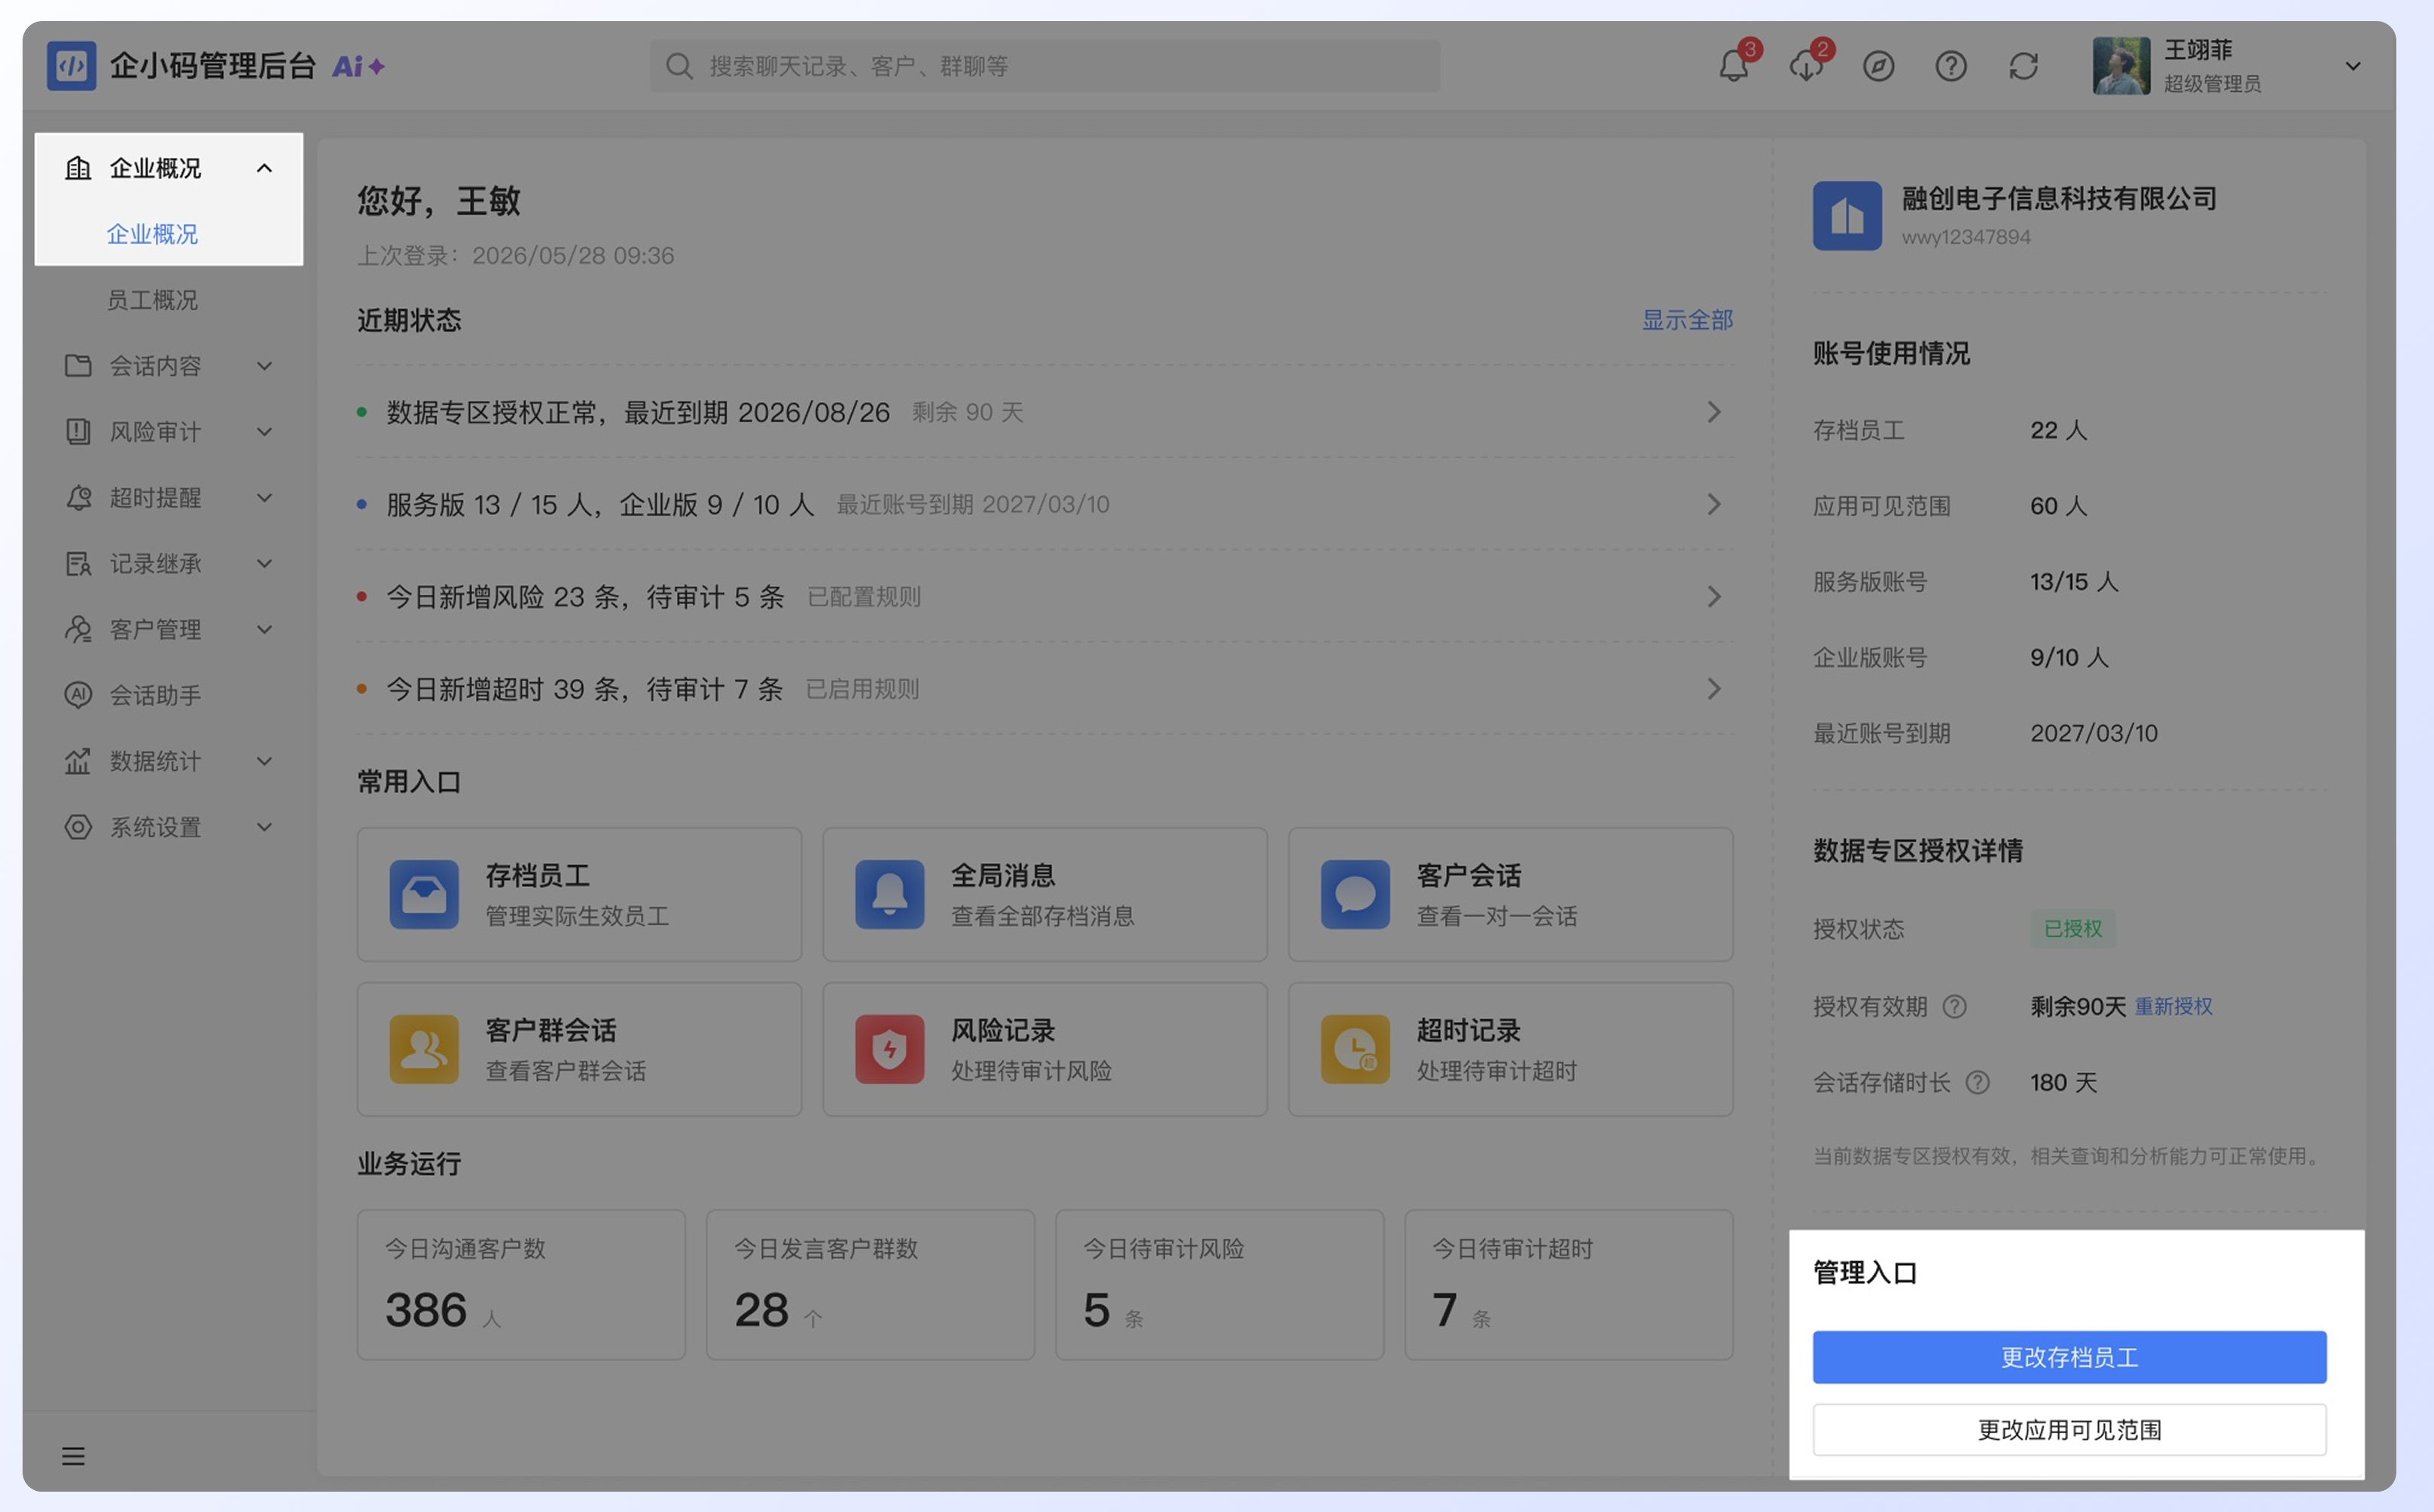This screenshot has width=2434, height=1512.
Task: Open the 数据专区授权正常 status row
Action: (1045, 412)
